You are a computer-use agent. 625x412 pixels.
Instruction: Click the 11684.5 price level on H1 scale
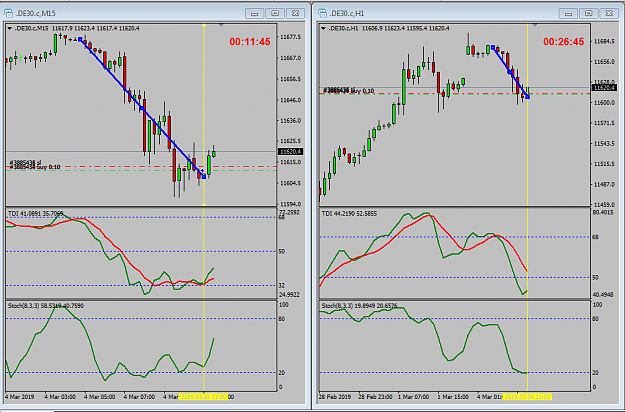coord(604,41)
